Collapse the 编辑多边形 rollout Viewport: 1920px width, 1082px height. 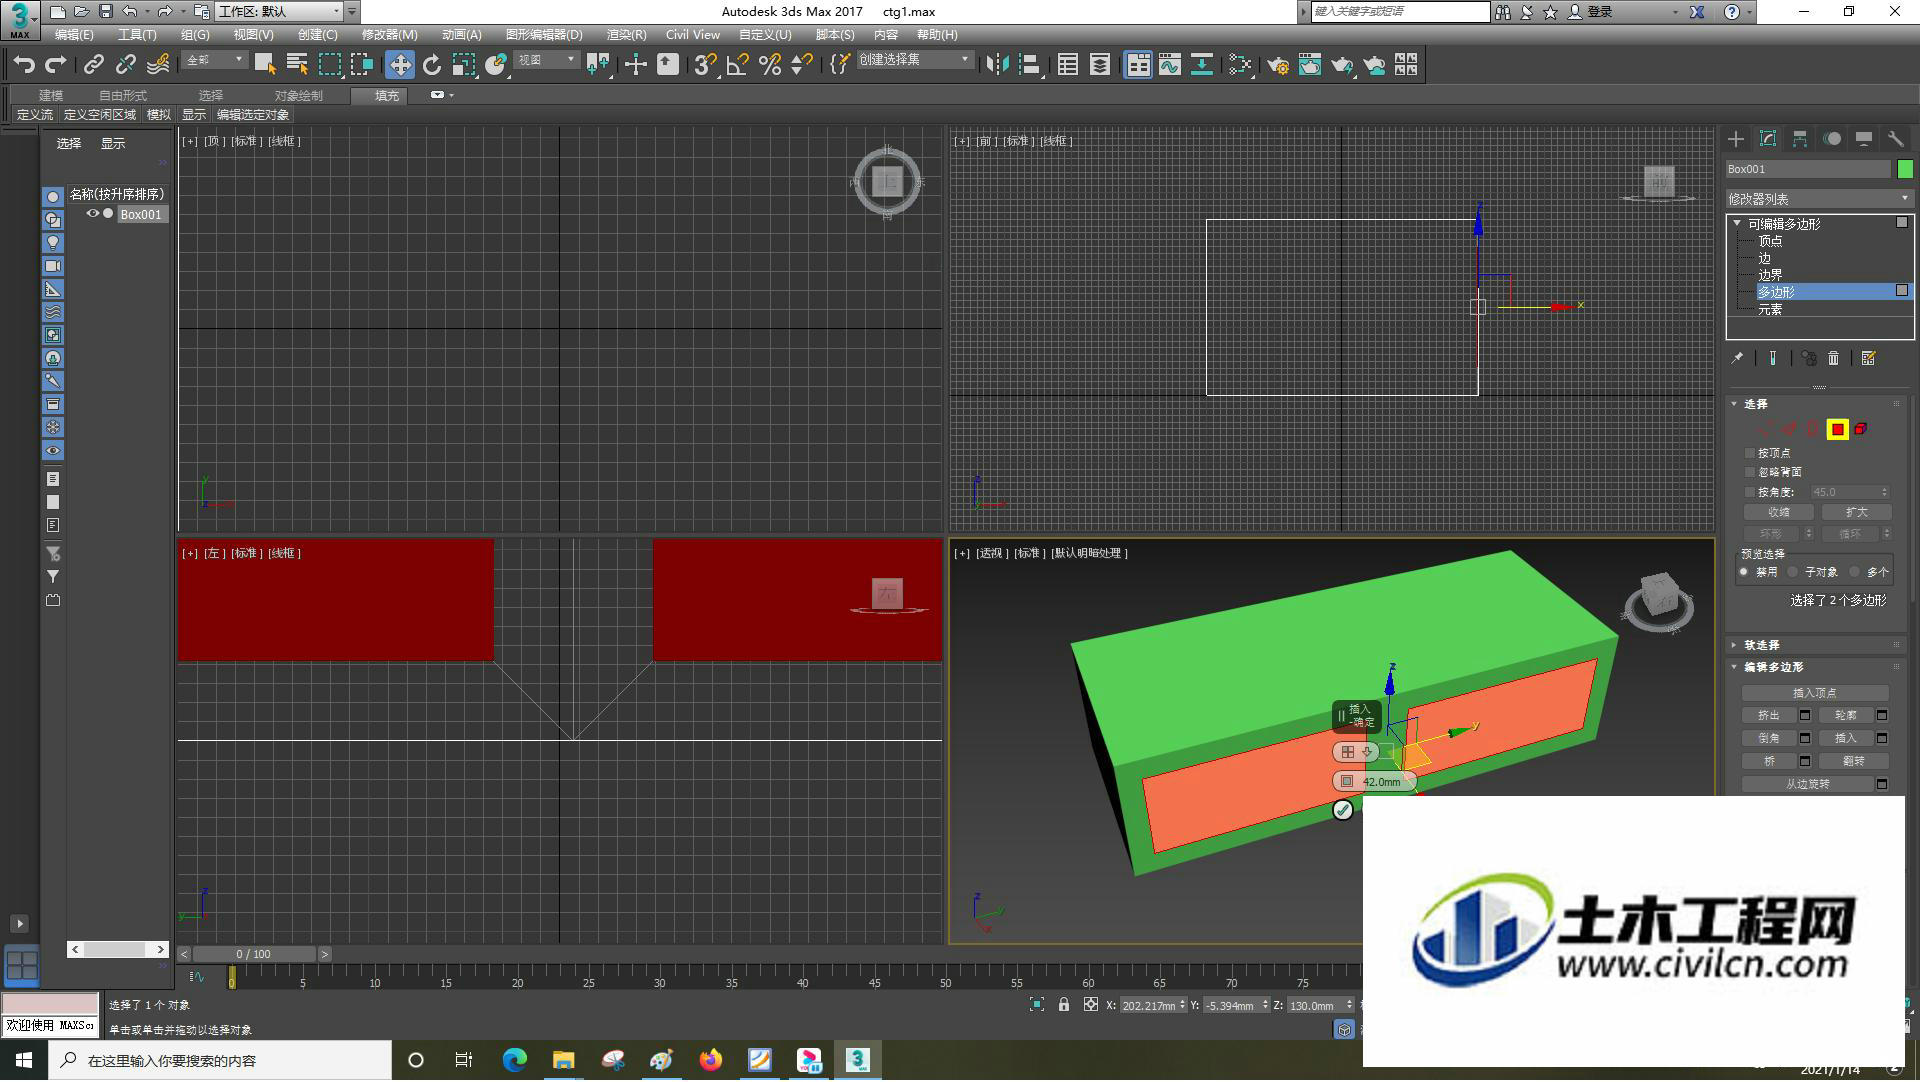point(1735,667)
